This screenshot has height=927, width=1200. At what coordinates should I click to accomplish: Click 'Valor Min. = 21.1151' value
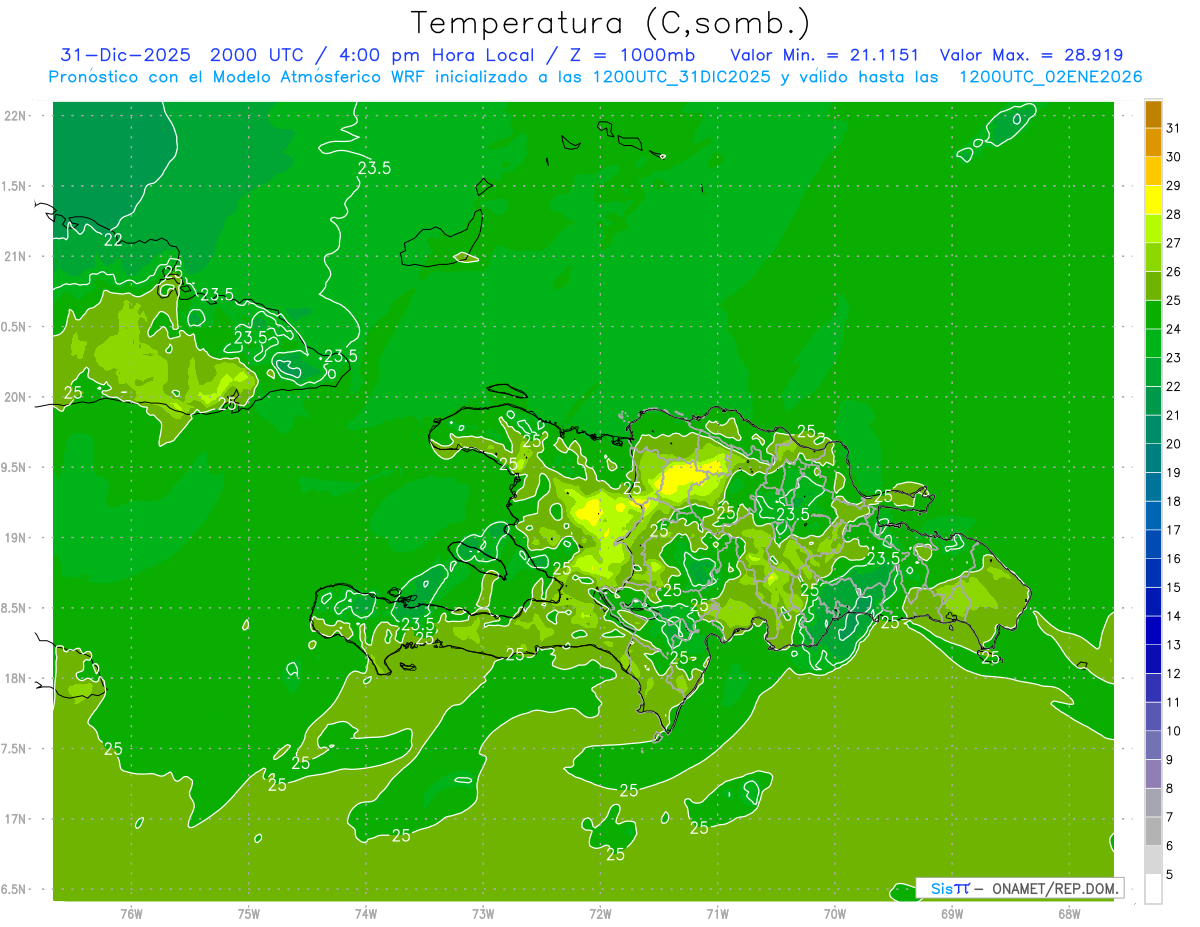(x=825, y=55)
